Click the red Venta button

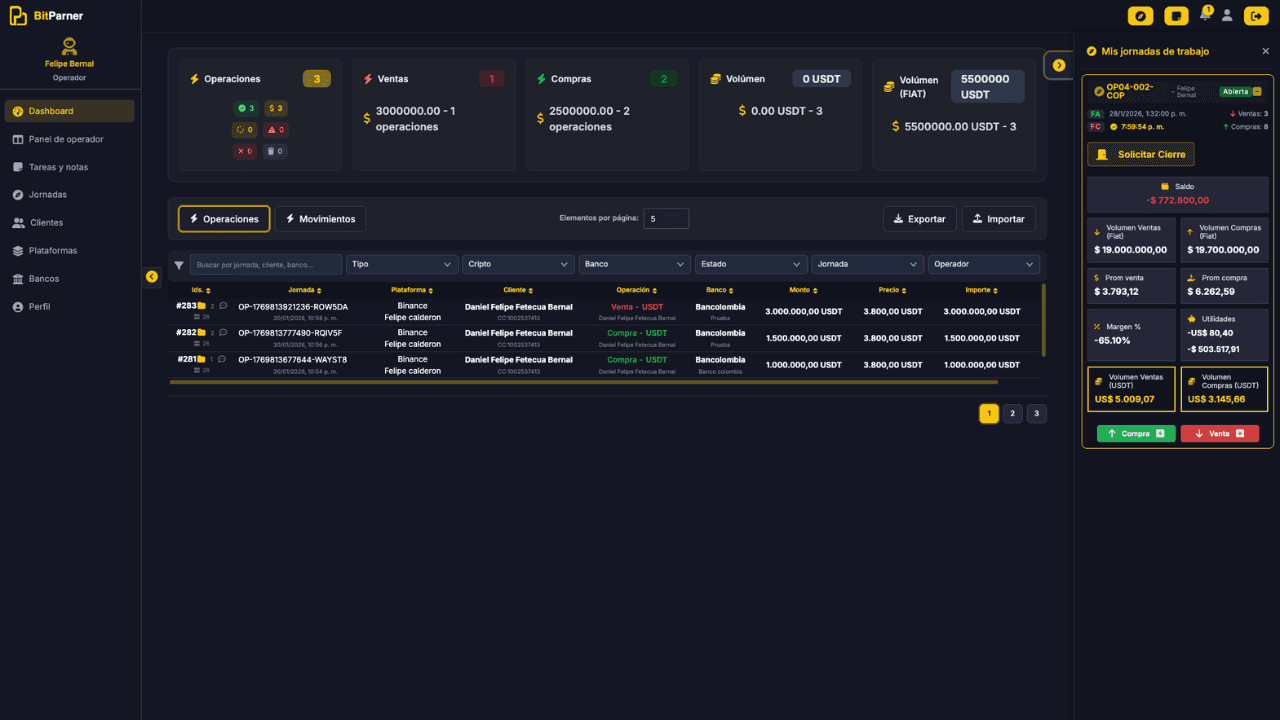coord(1220,434)
